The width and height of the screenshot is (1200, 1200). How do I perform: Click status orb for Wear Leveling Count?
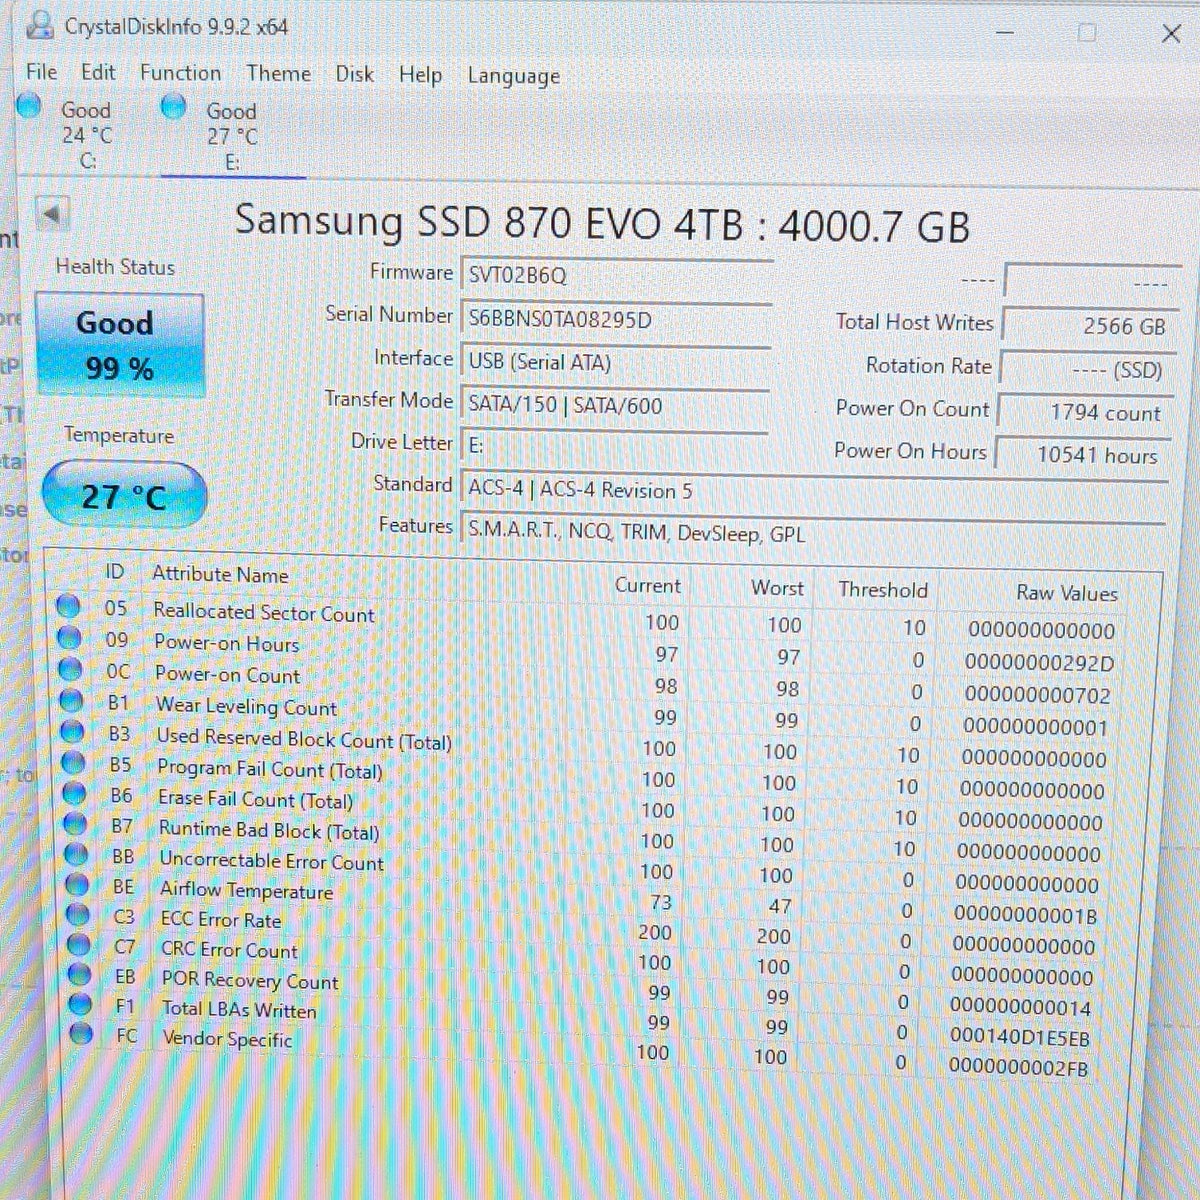71,700
